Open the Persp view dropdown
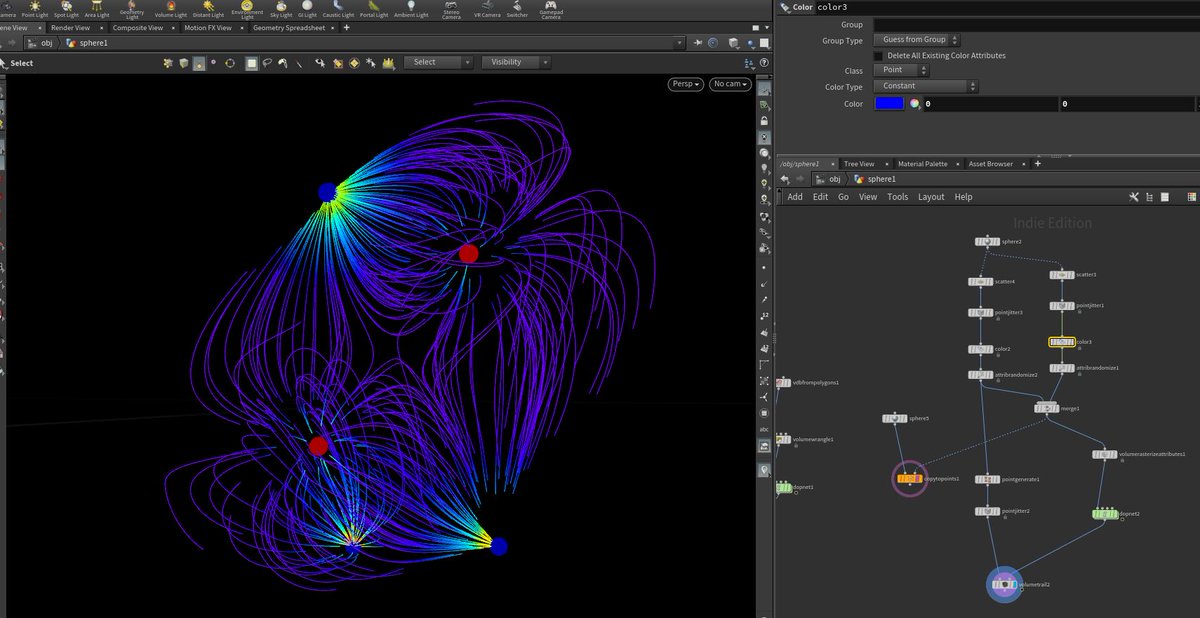 pyautogui.click(x=686, y=84)
